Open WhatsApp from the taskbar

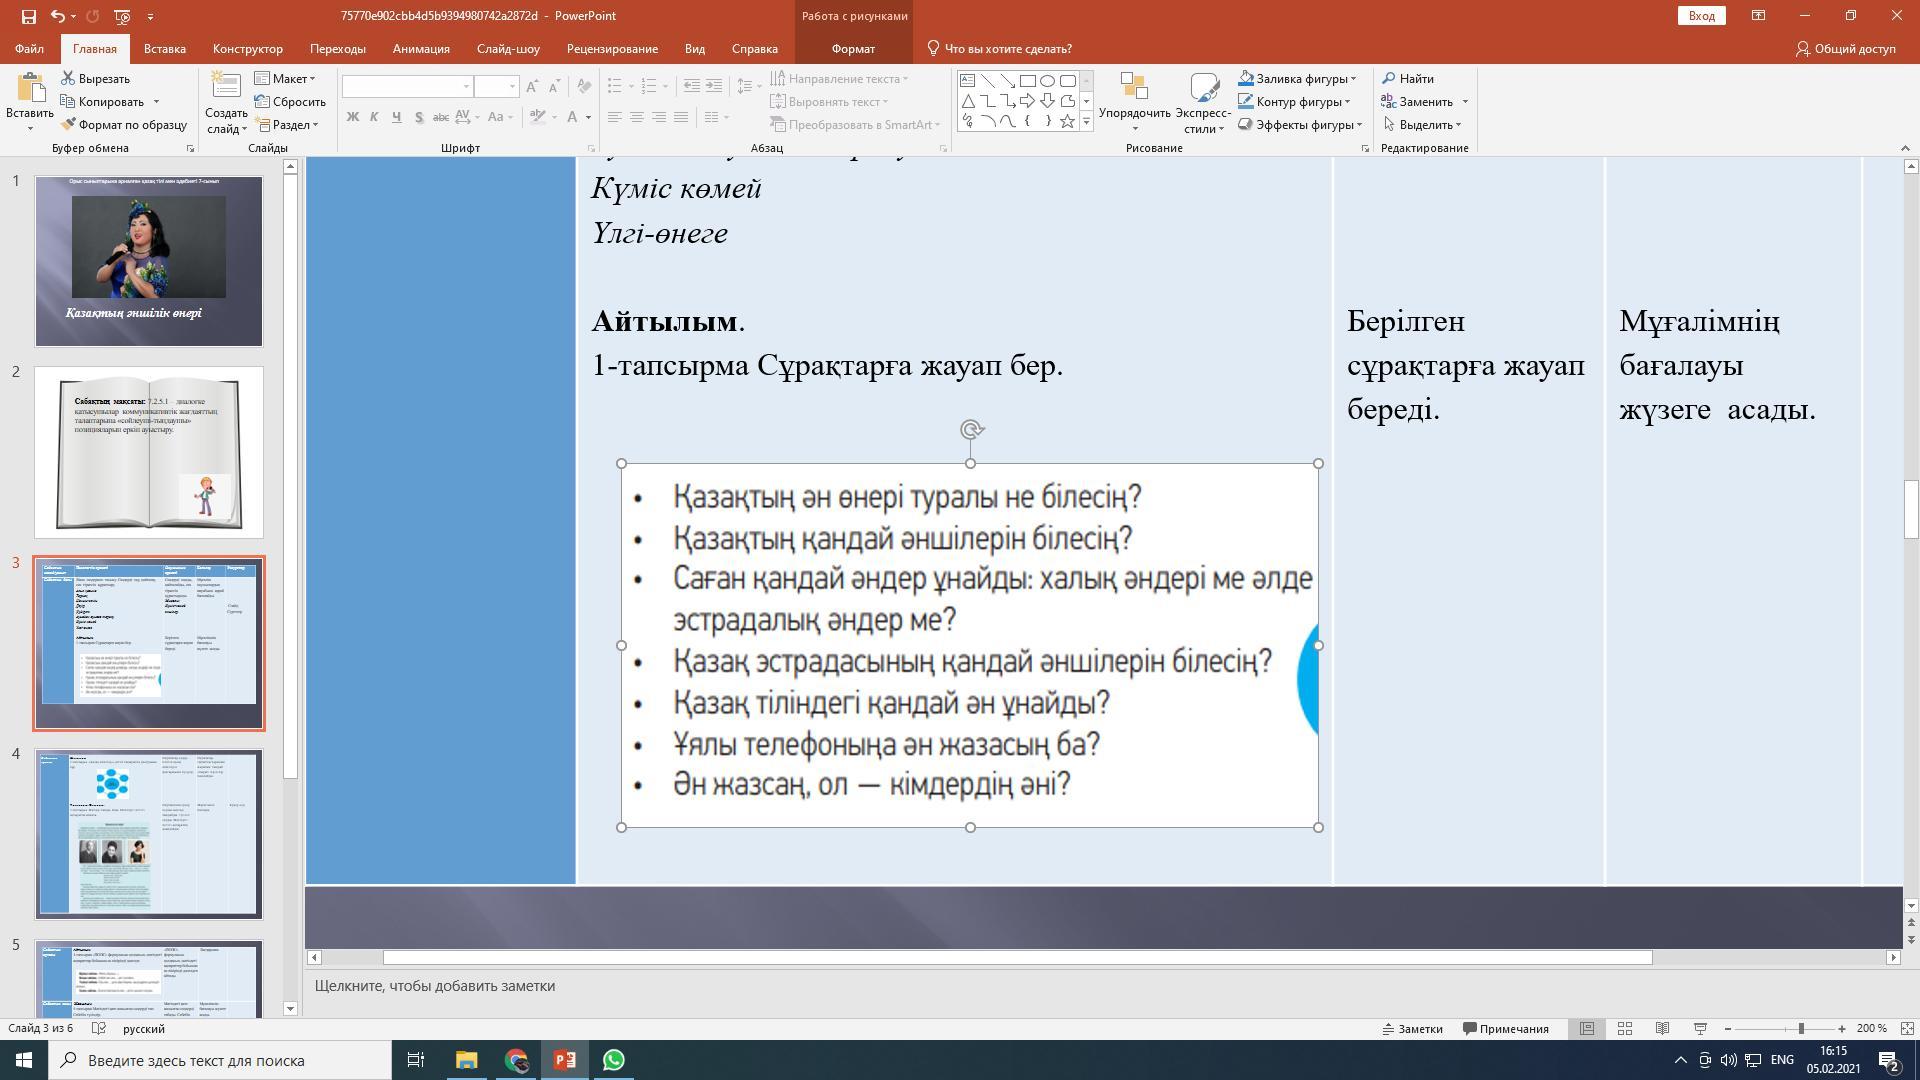tap(614, 1060)
